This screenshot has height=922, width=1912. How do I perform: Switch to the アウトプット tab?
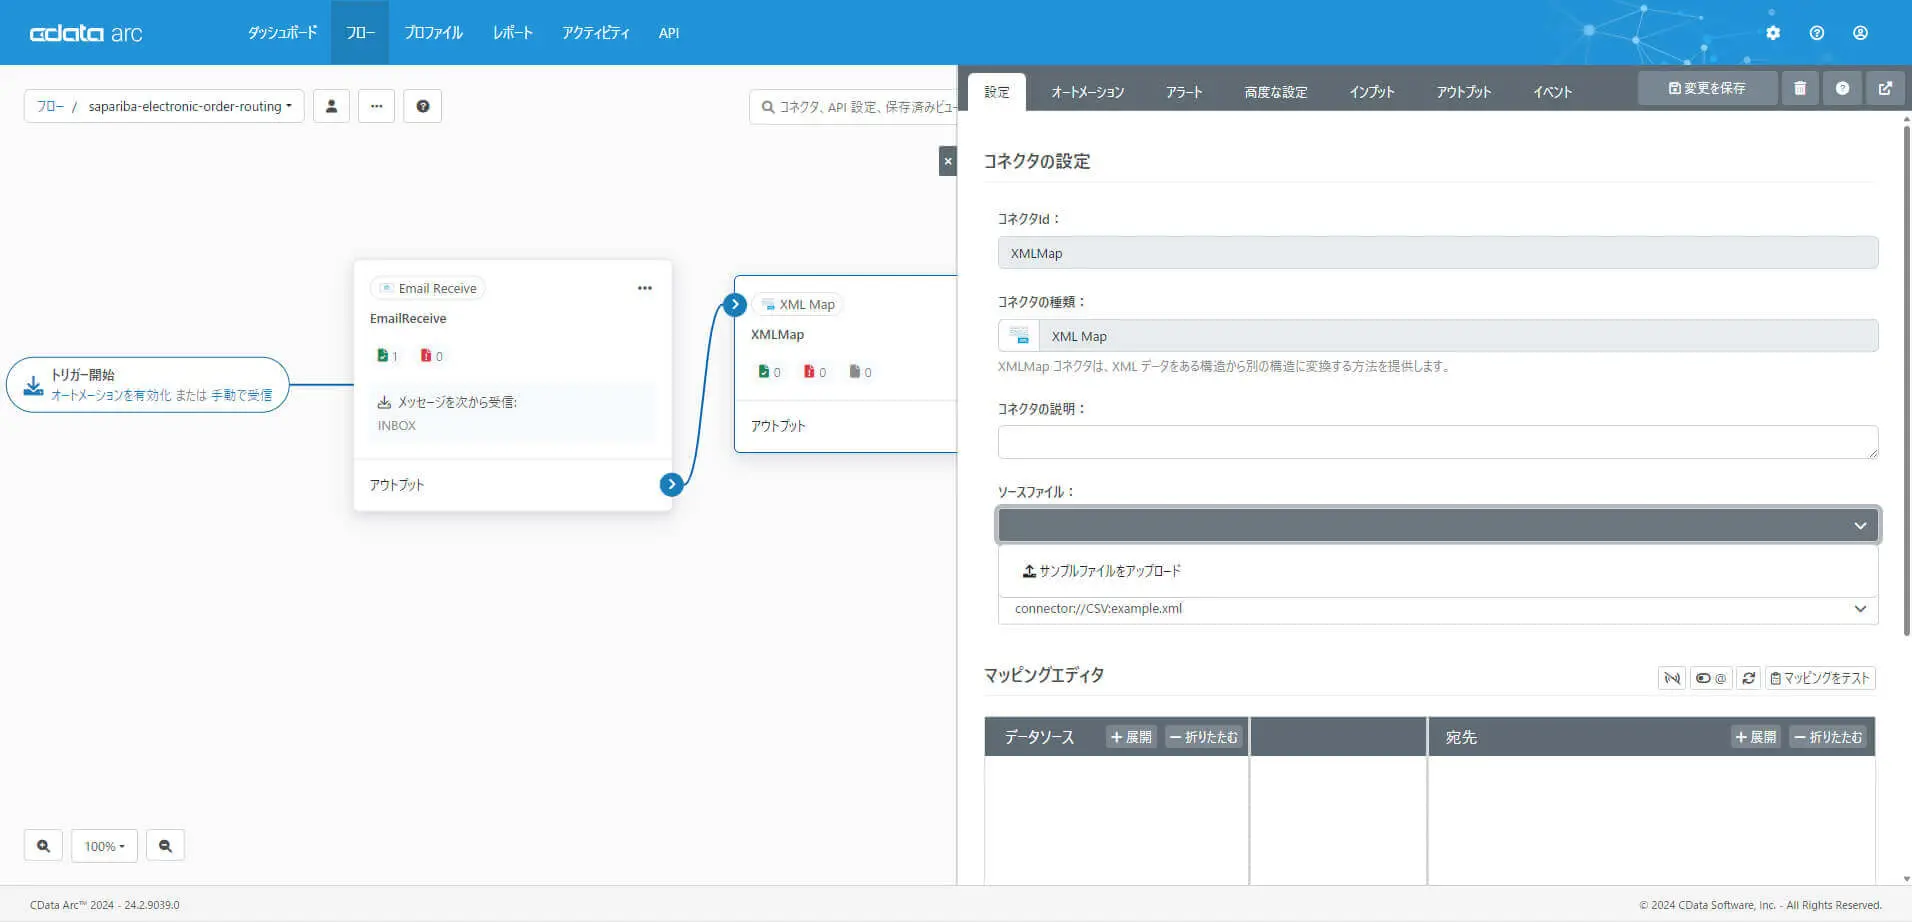[x=1464, y=92]
